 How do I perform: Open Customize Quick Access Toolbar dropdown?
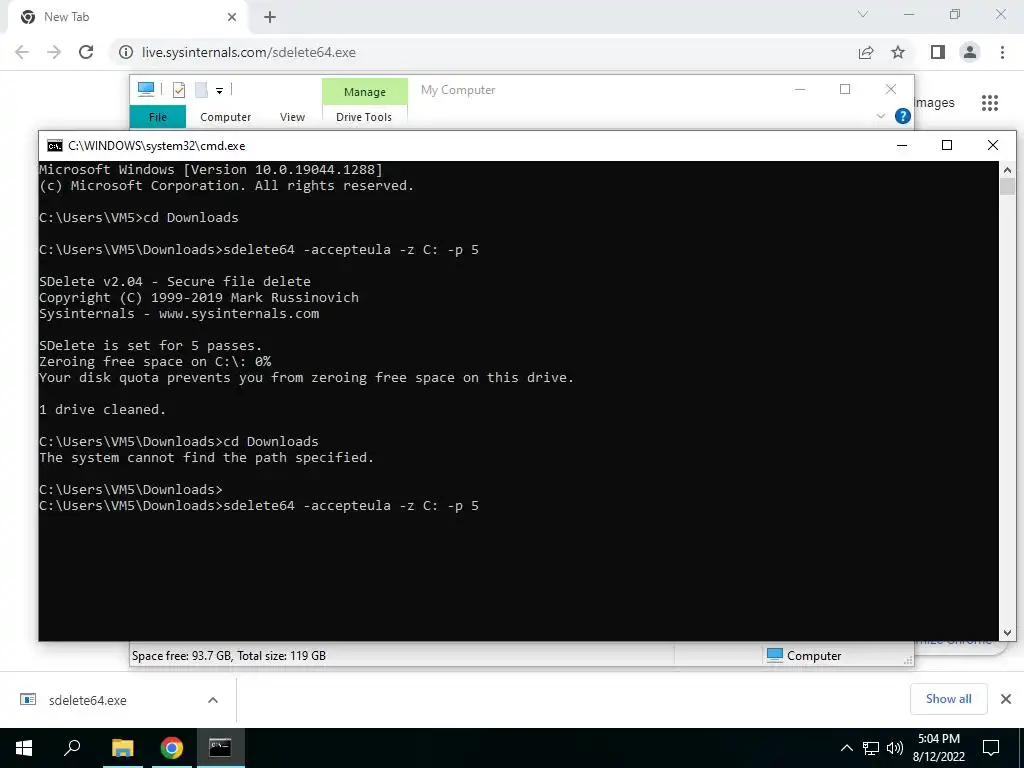(x=219, y=91)
